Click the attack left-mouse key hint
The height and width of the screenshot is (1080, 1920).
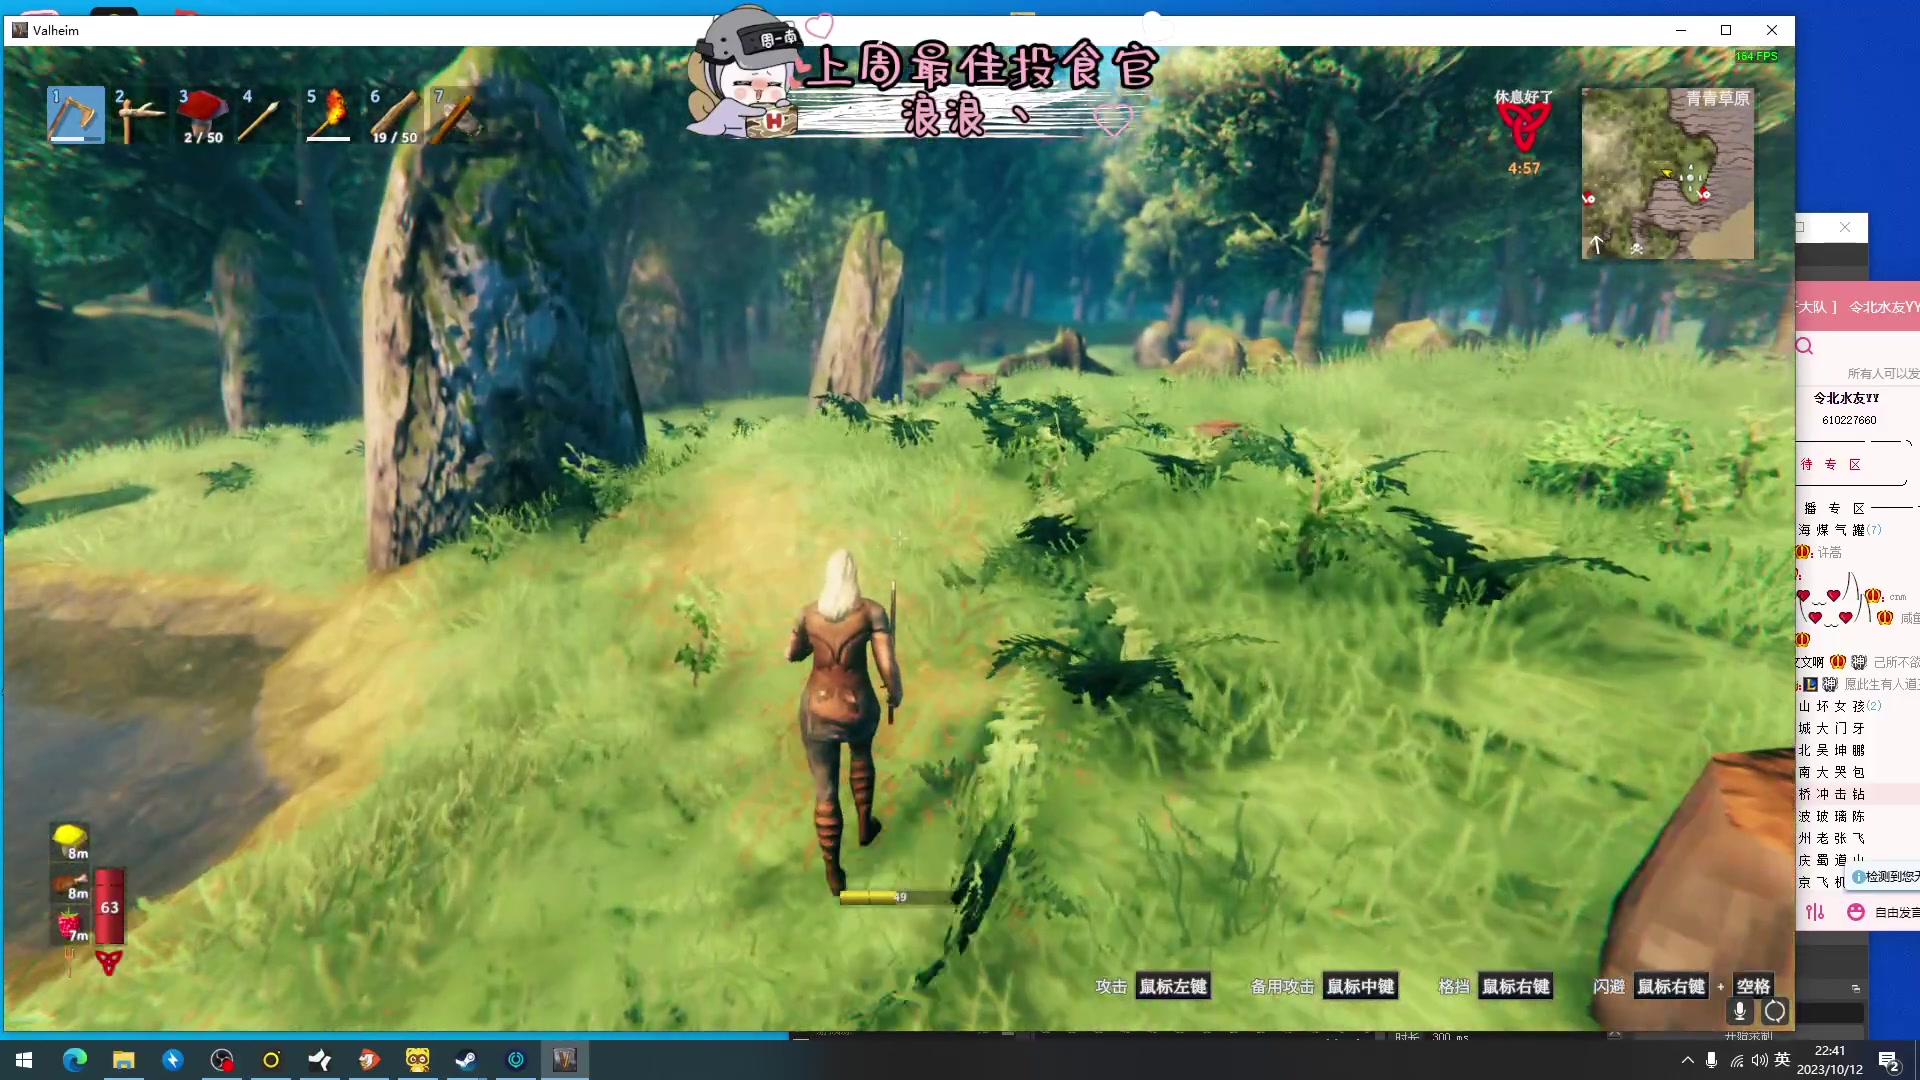click(x=1173, y=986)
